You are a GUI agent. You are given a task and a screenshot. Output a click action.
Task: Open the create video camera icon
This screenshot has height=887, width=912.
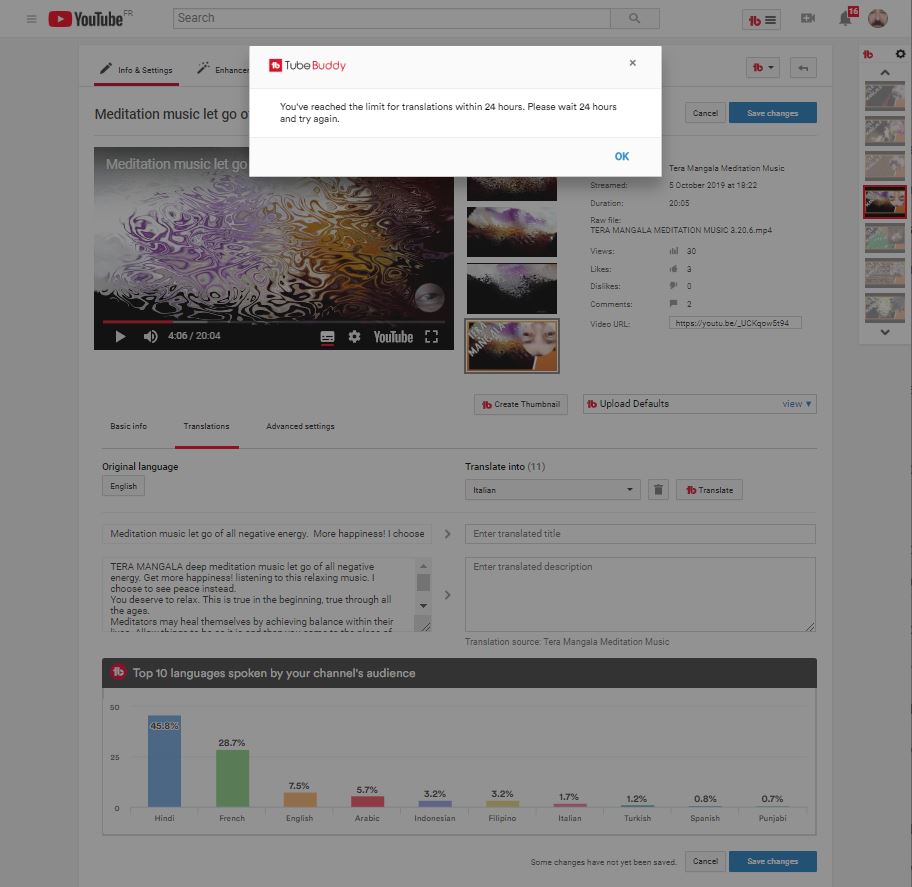coord(808,19)
